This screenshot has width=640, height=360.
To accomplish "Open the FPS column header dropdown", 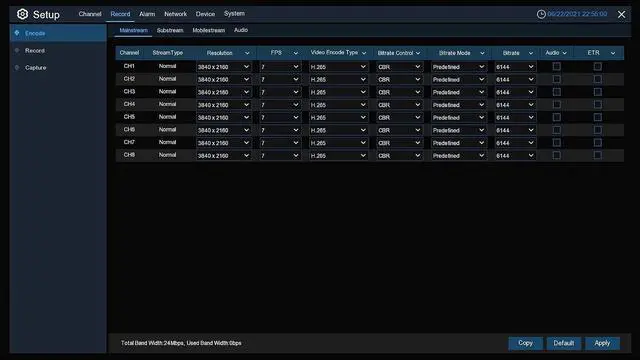I will (296, 53).
